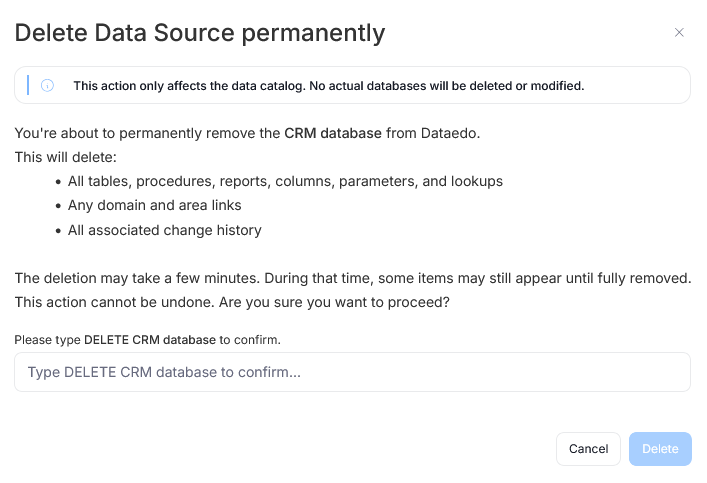Click the blue Delete button
The image size is (707, 483).
[x=660, y=449]
